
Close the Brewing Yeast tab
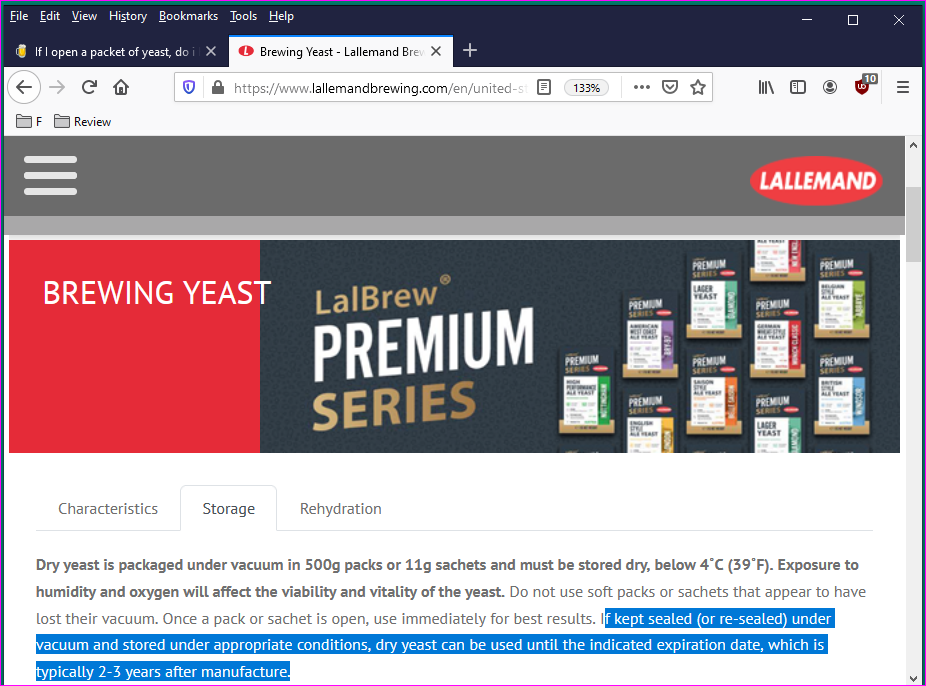click(436, 51)
